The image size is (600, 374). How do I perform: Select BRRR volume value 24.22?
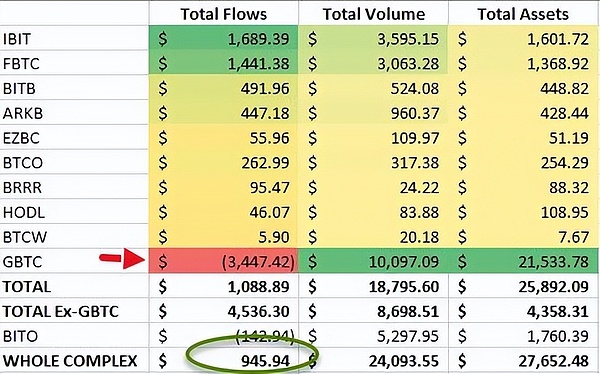click(x=419, y=188)
